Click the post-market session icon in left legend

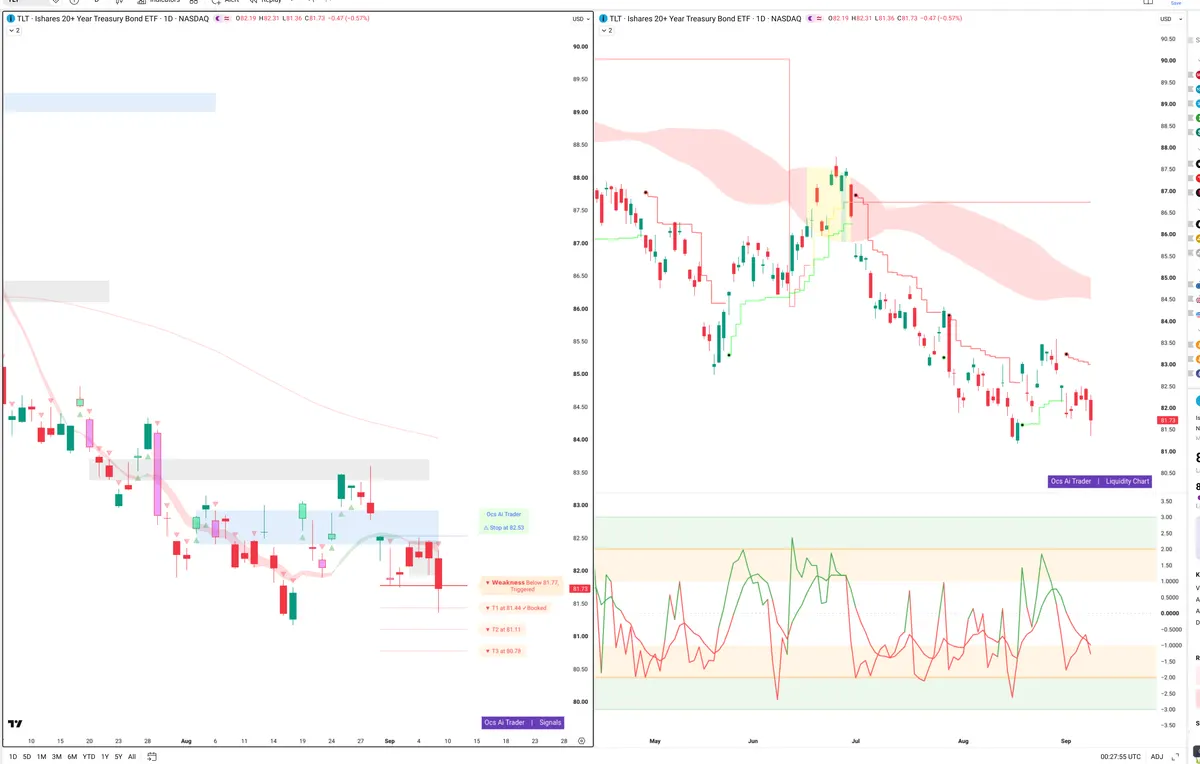coord(218,19)
